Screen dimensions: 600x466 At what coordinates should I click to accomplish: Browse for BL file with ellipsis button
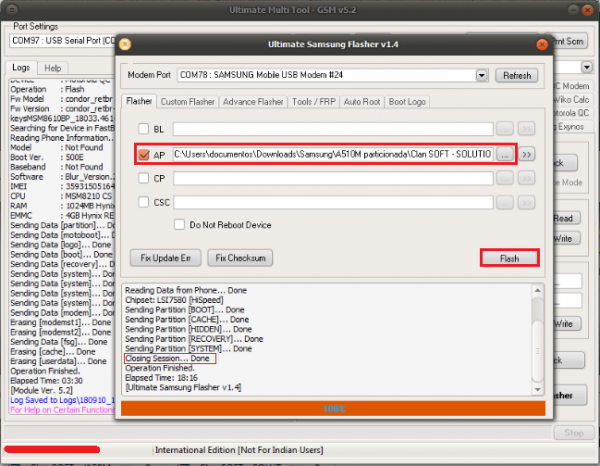coord(505,129)
